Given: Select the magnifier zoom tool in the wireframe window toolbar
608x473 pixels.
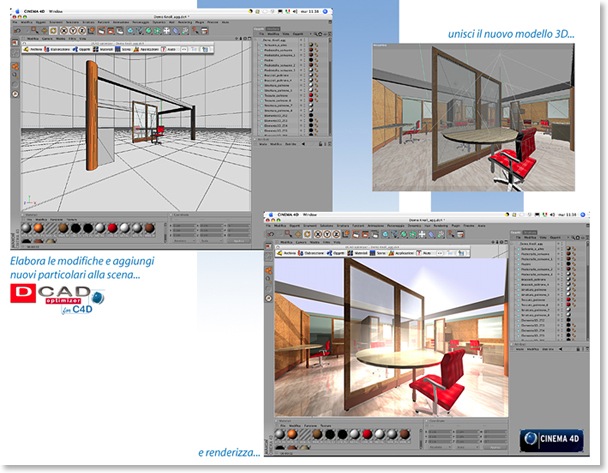Looking at the screenshot, I should [35, 30].
